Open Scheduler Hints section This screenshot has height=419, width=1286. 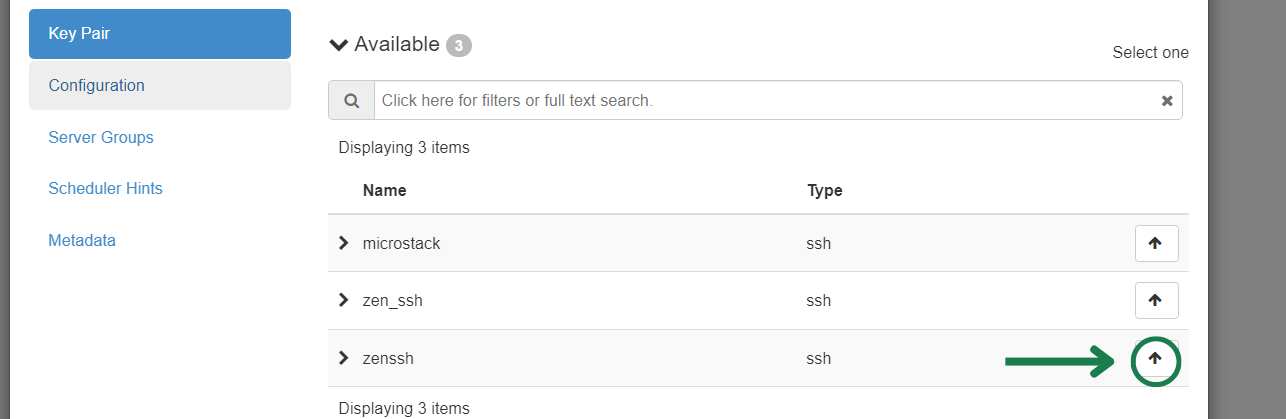pos(105,189)
